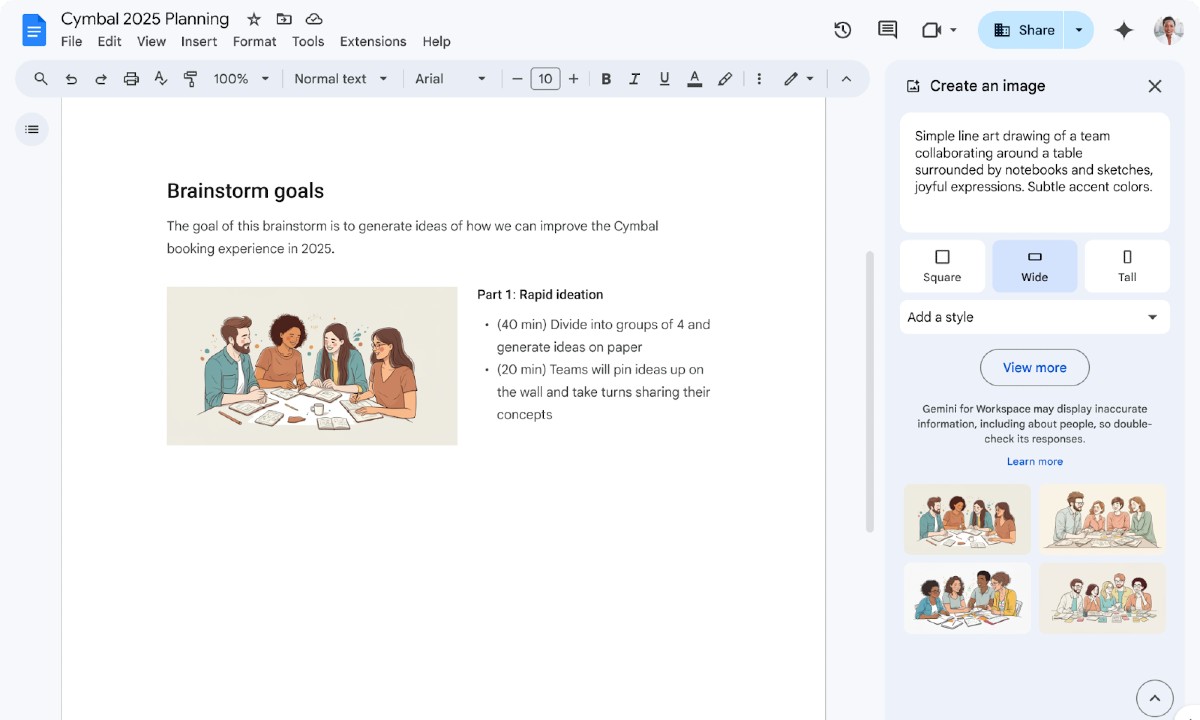Open the Ask Gemini spark icon
The width and height of the screenshot is (1200, 720).
(x=1123, y=30)
